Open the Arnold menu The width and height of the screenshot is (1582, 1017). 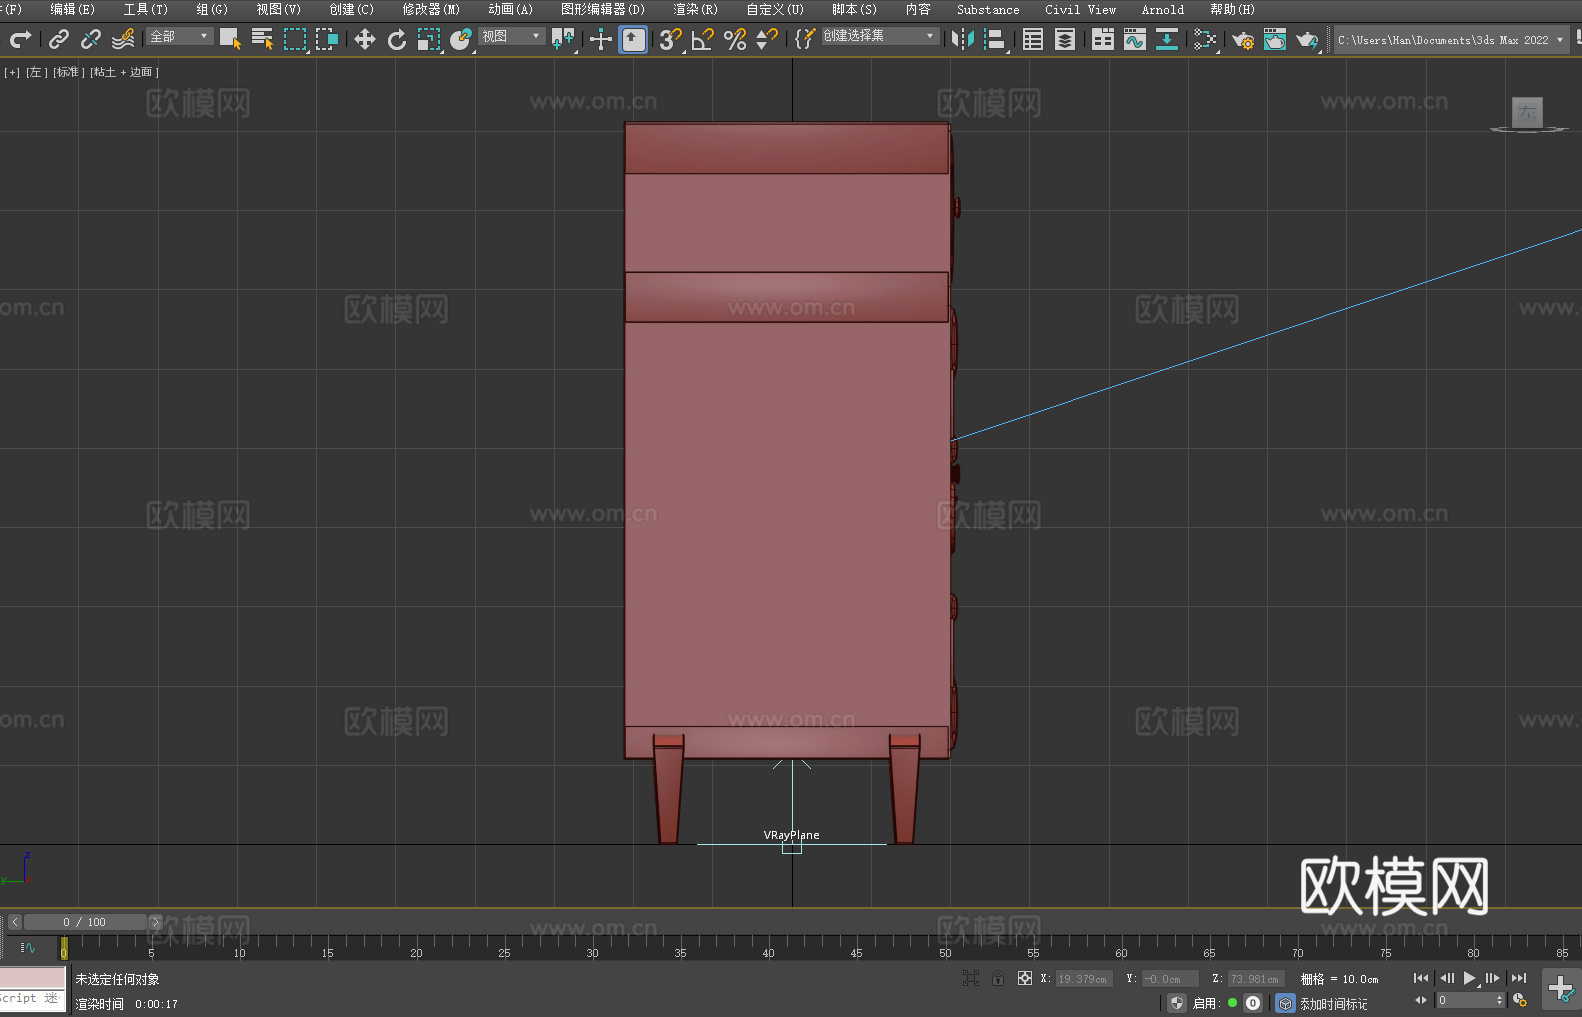[1162, 9]
